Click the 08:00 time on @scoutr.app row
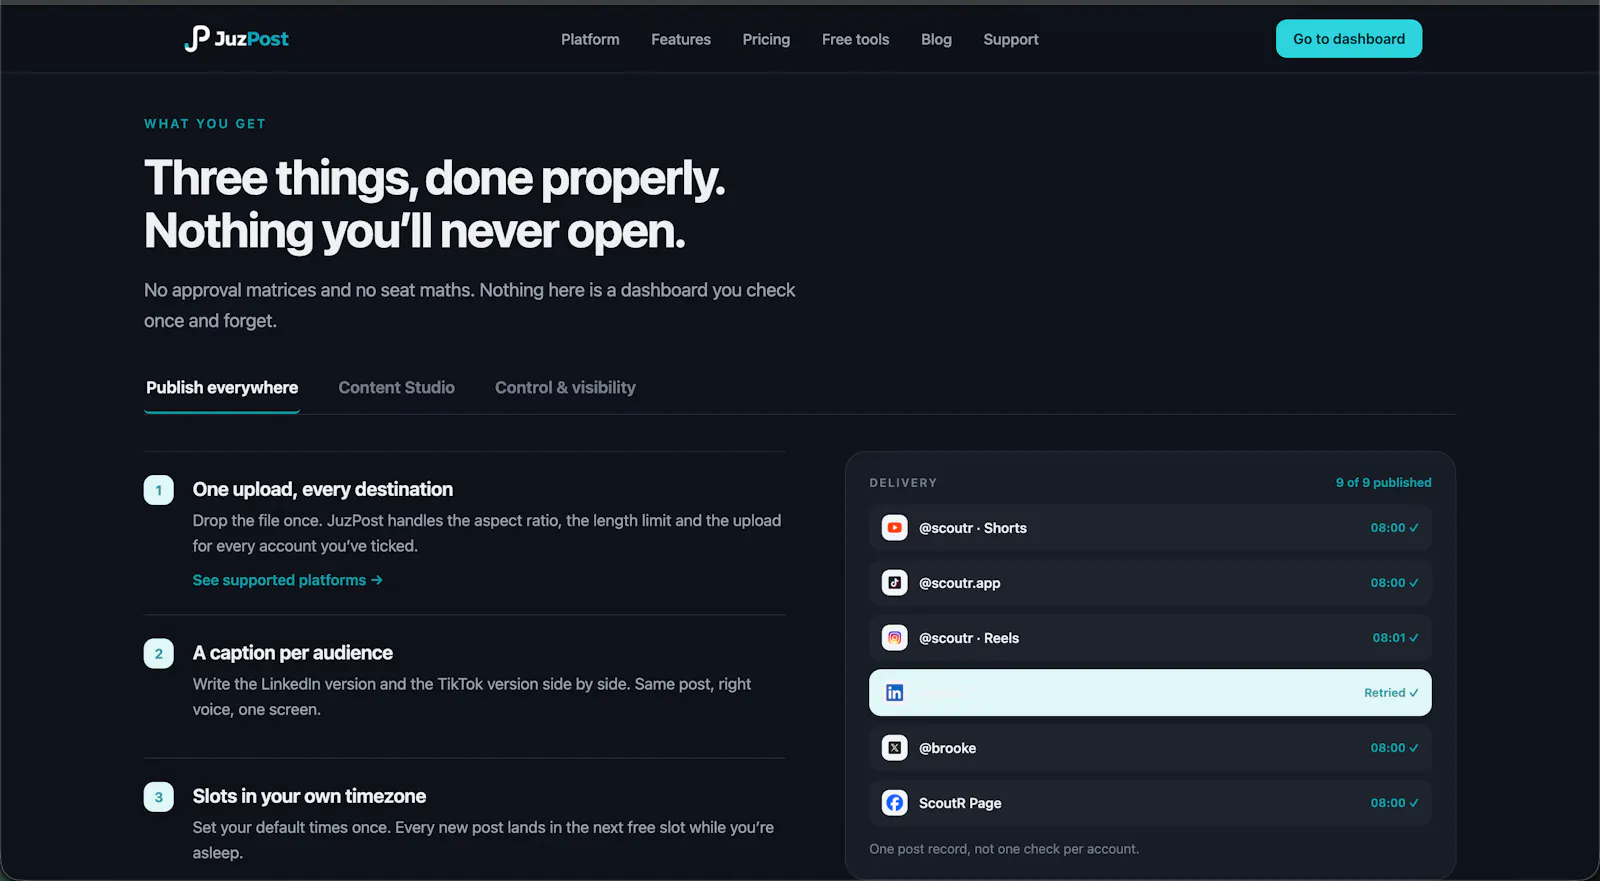This screenshot has height=881, width=1600. (1394, 583)
